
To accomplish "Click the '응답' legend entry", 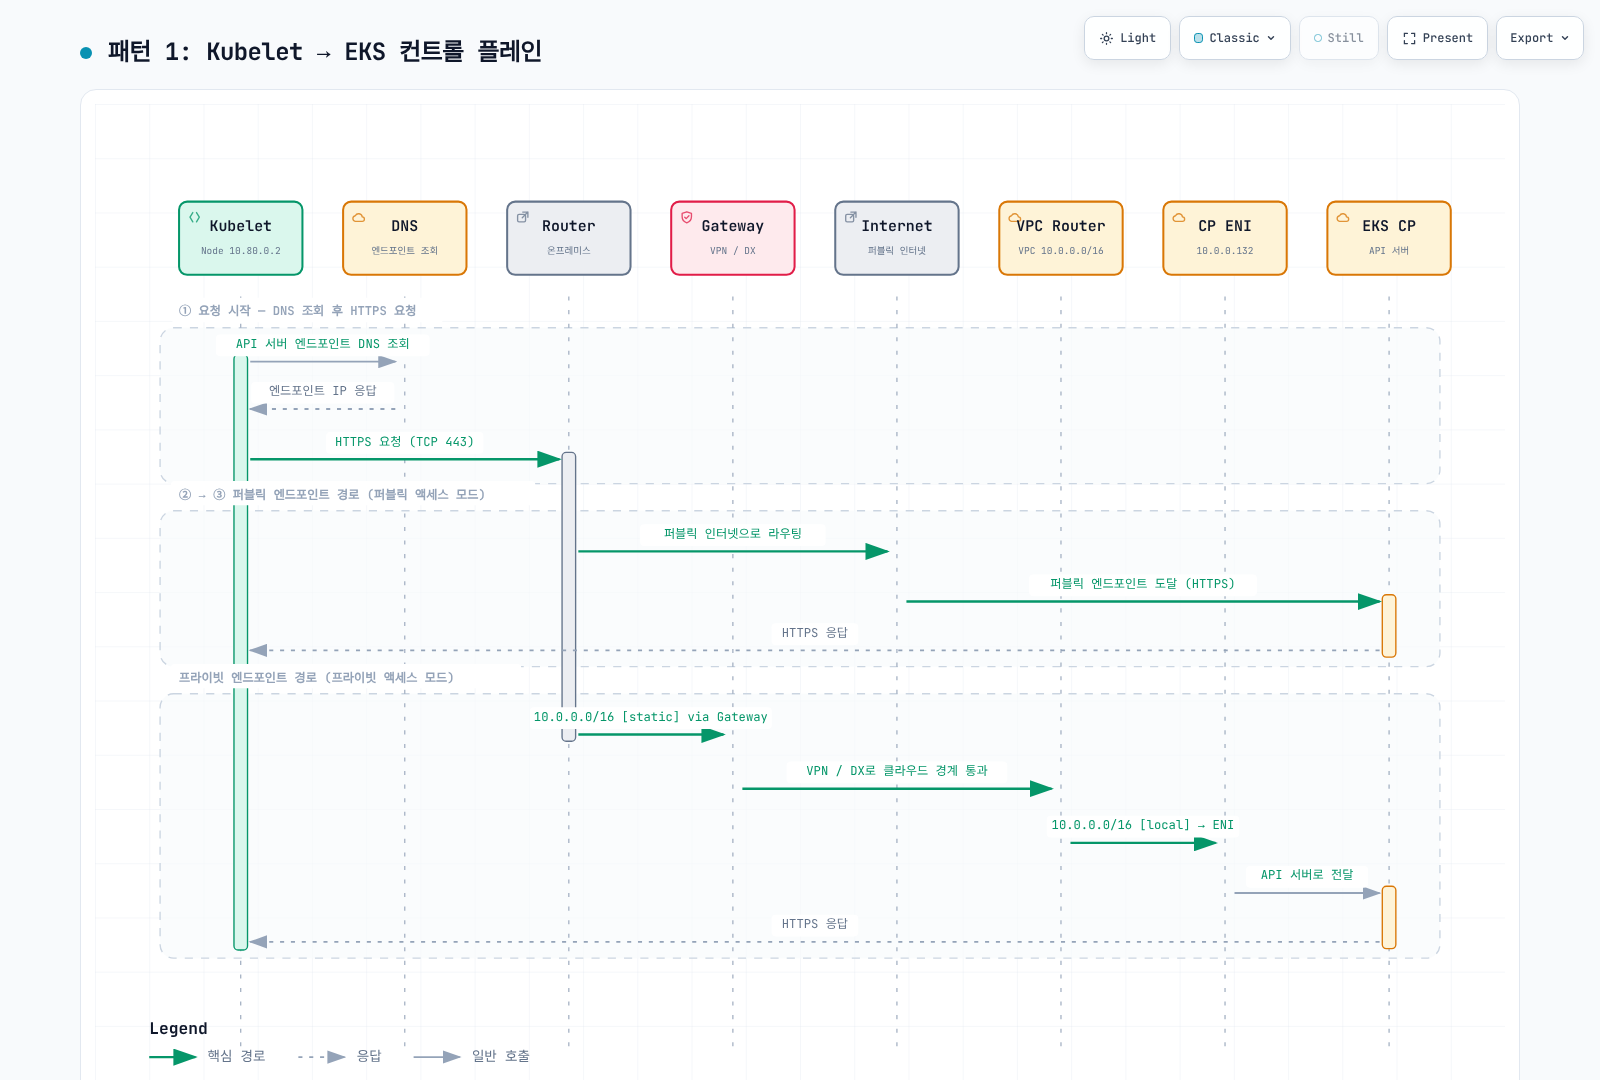I will point(340,1056).
